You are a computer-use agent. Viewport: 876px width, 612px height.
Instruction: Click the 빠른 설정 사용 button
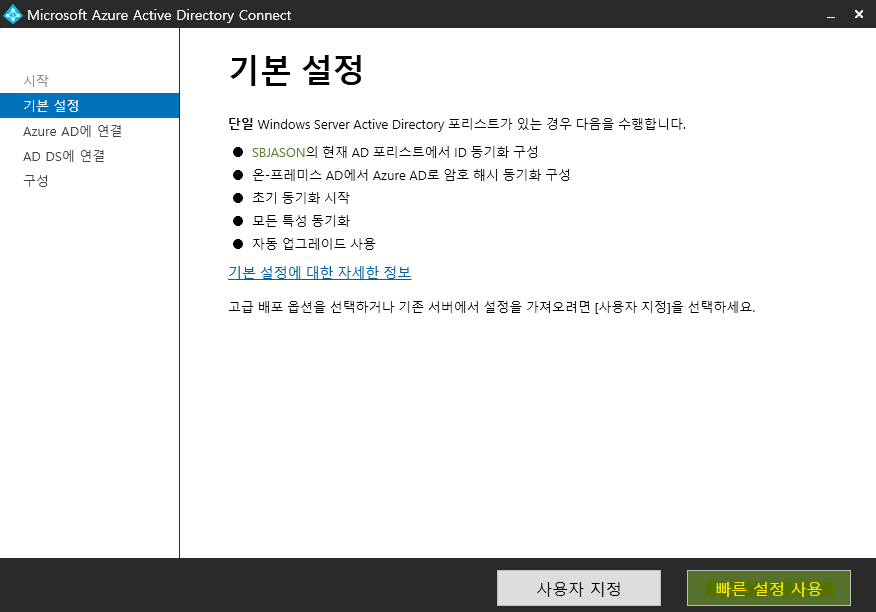point(769,588)
